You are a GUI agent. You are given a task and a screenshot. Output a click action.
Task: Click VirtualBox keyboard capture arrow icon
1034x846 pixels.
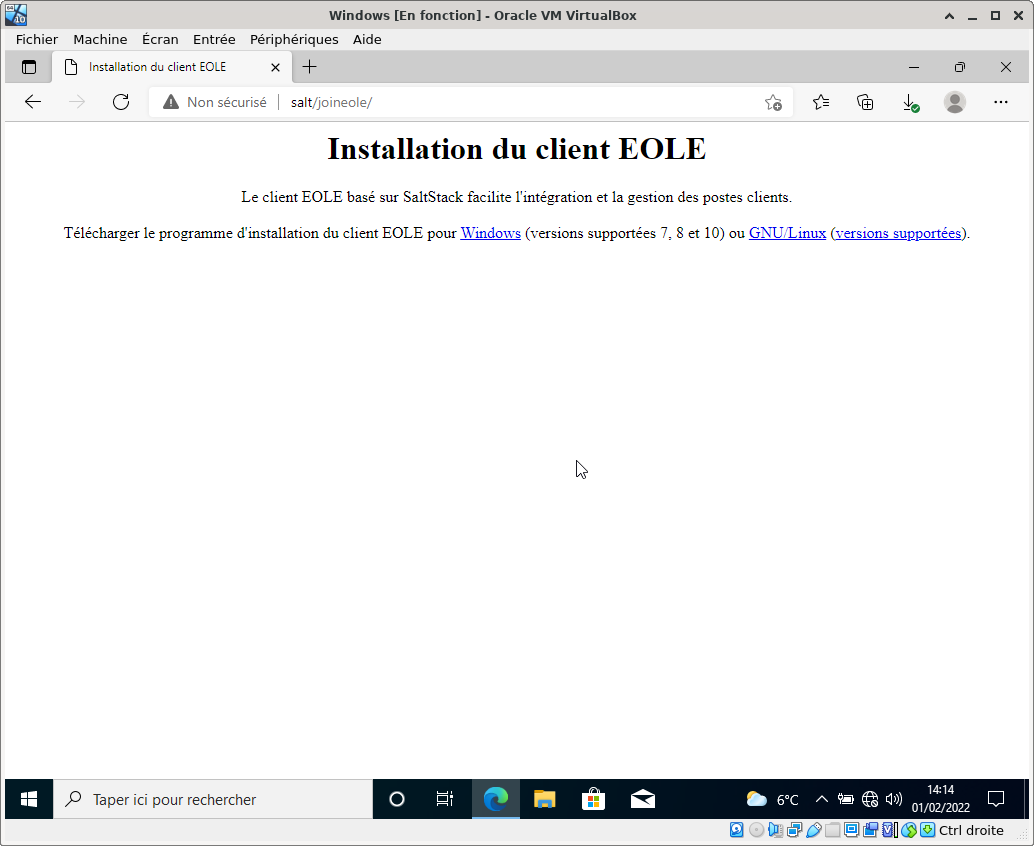point(927,830)
